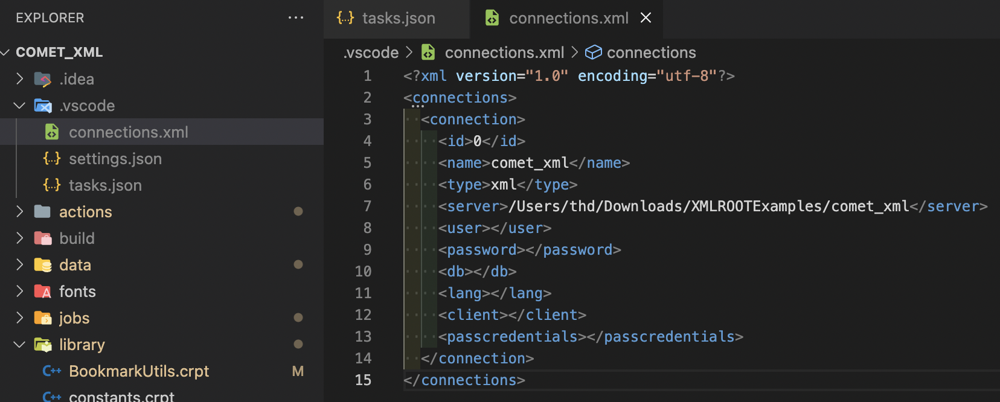Viewport: 1000px width, 402px height.
Task: Click the .idea folder icon
Action: (x=43, y=79)
